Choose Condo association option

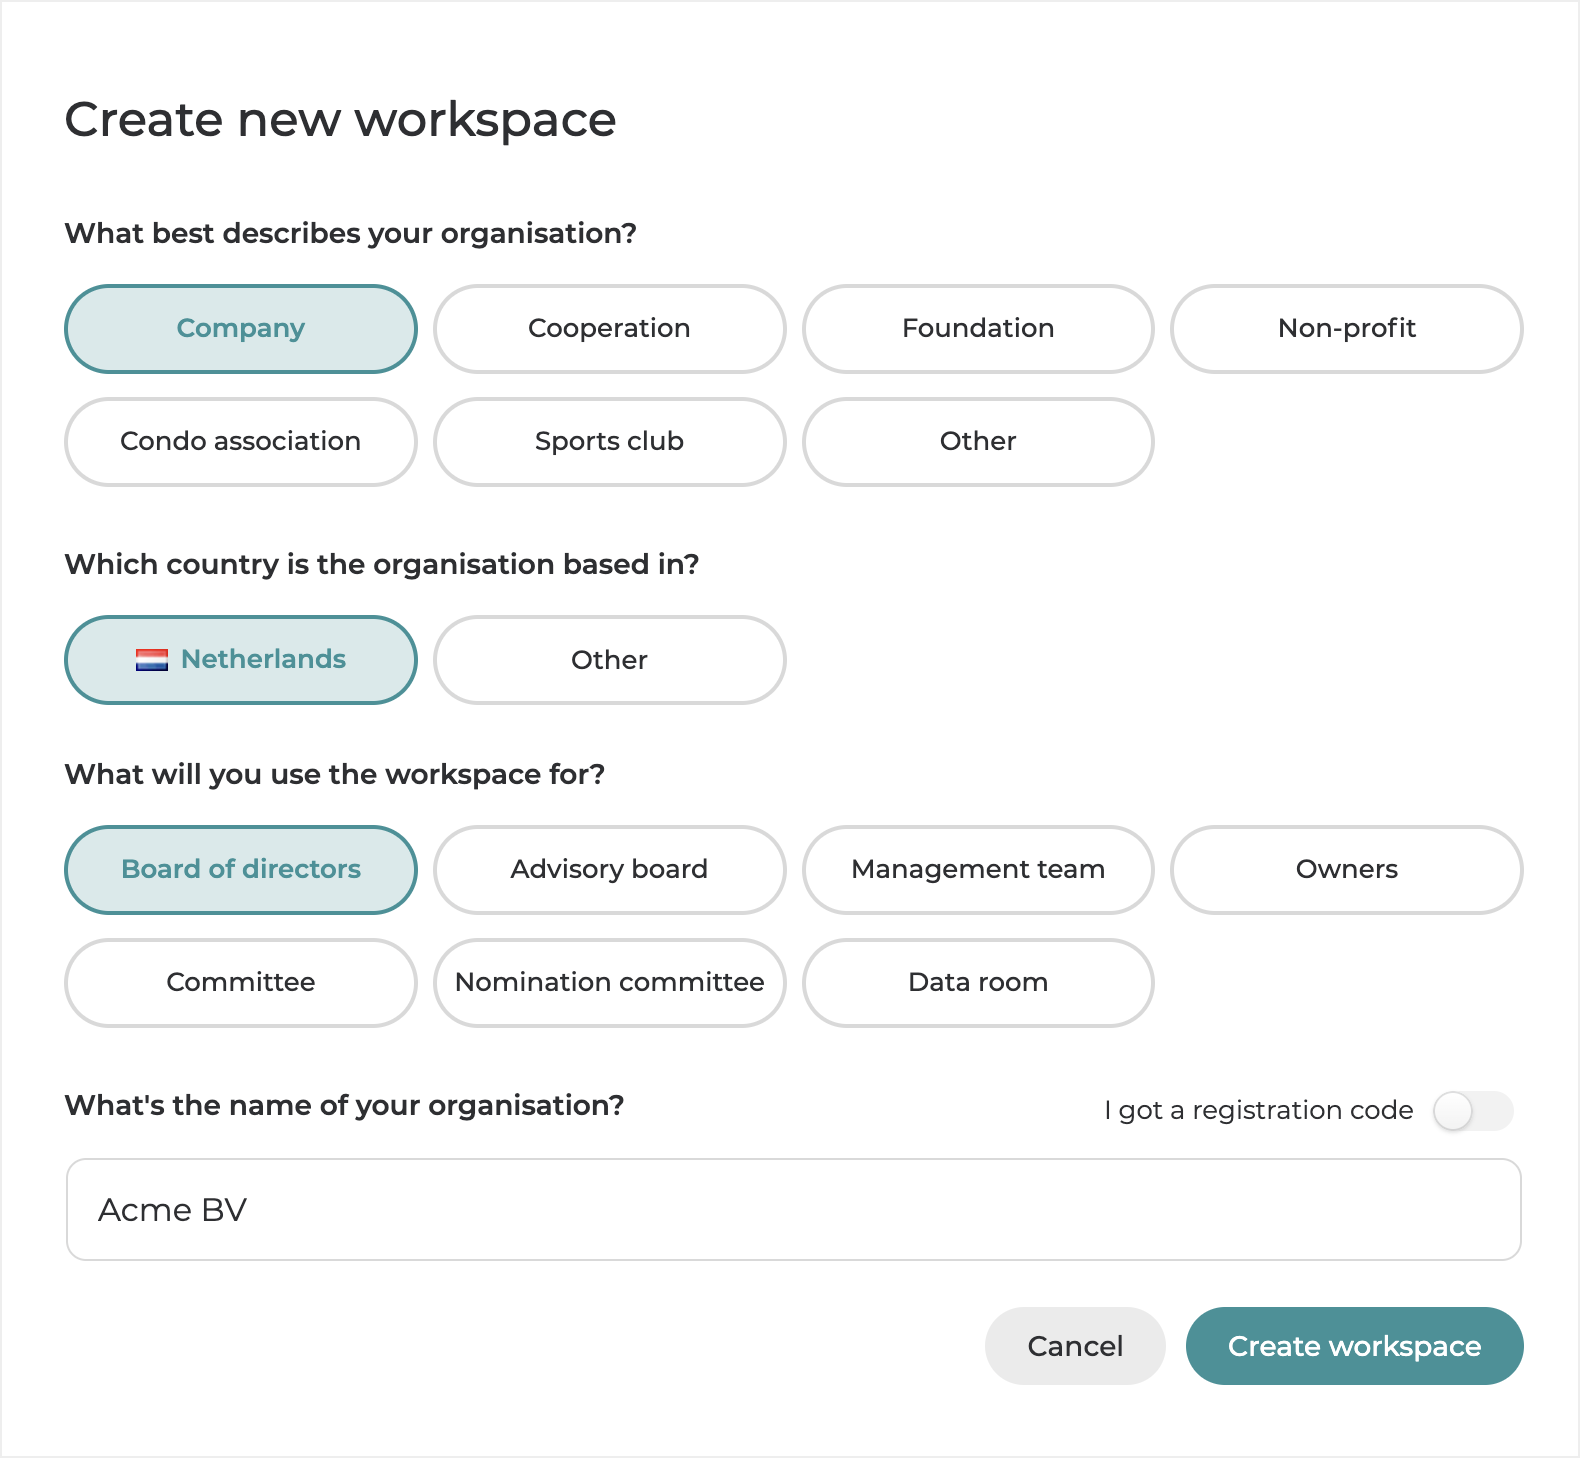[241, 442]
